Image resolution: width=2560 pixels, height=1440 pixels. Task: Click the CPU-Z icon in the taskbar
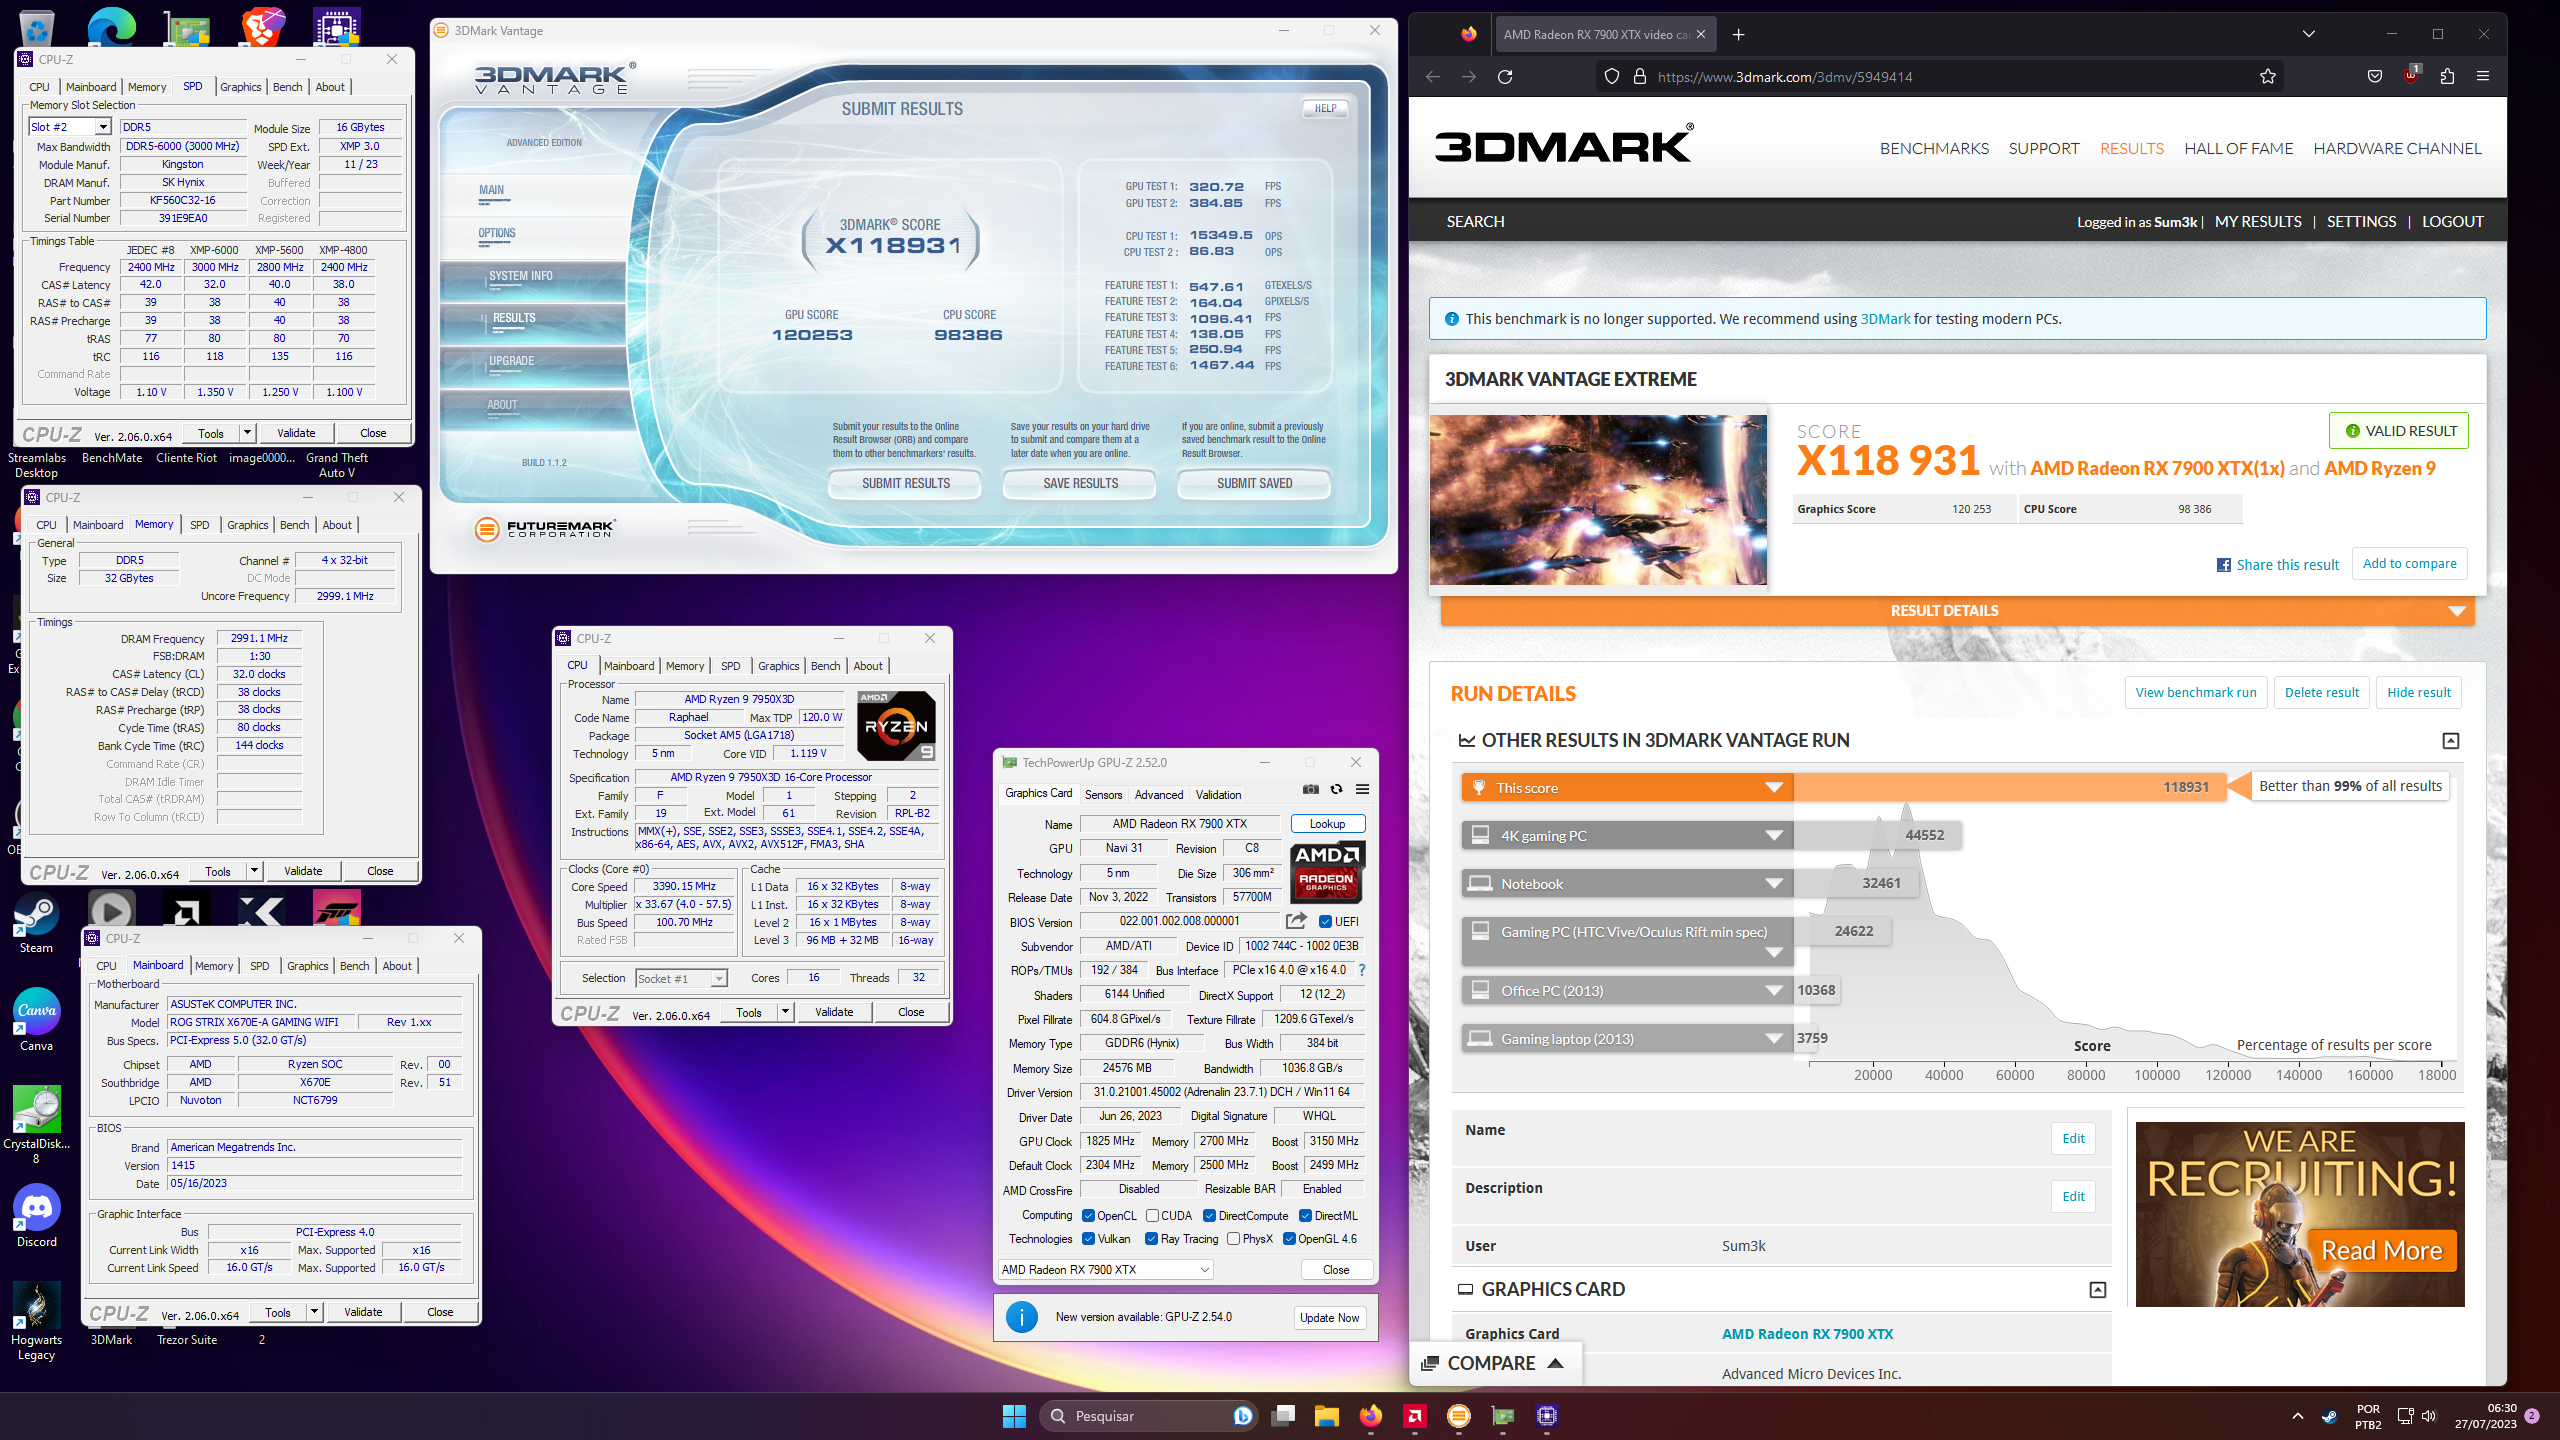(1547, 1416)
